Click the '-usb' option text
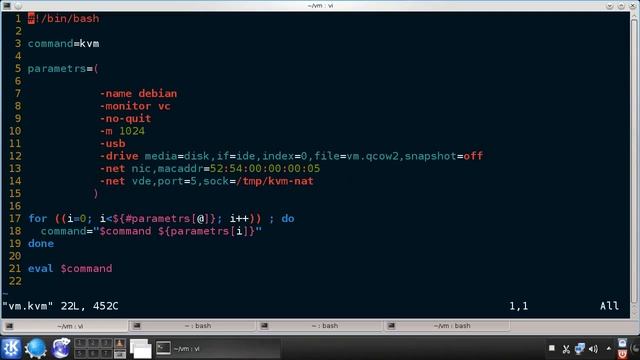The image size is (640, 360). pyautogui.click(x=113, y=144)
